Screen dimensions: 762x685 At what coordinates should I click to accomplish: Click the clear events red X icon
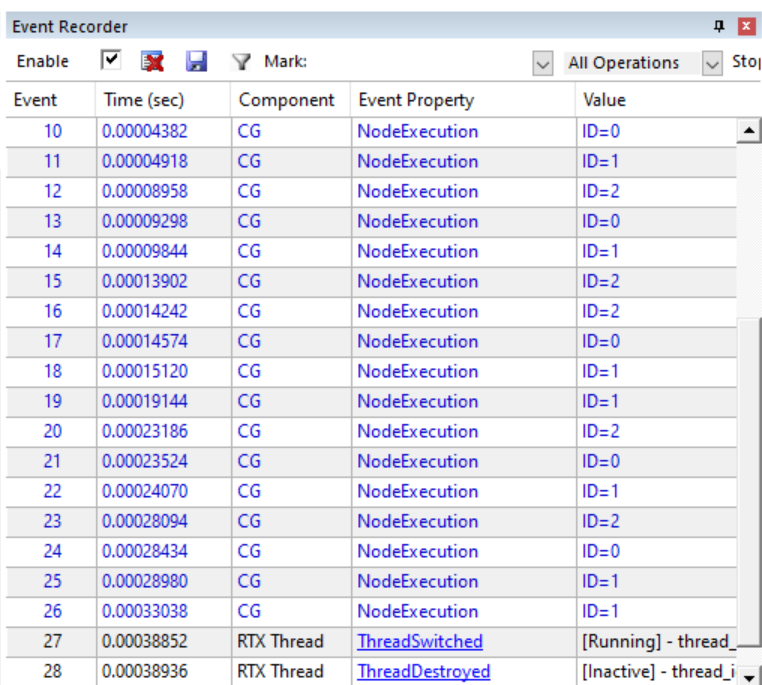click(x=153, y=62)
